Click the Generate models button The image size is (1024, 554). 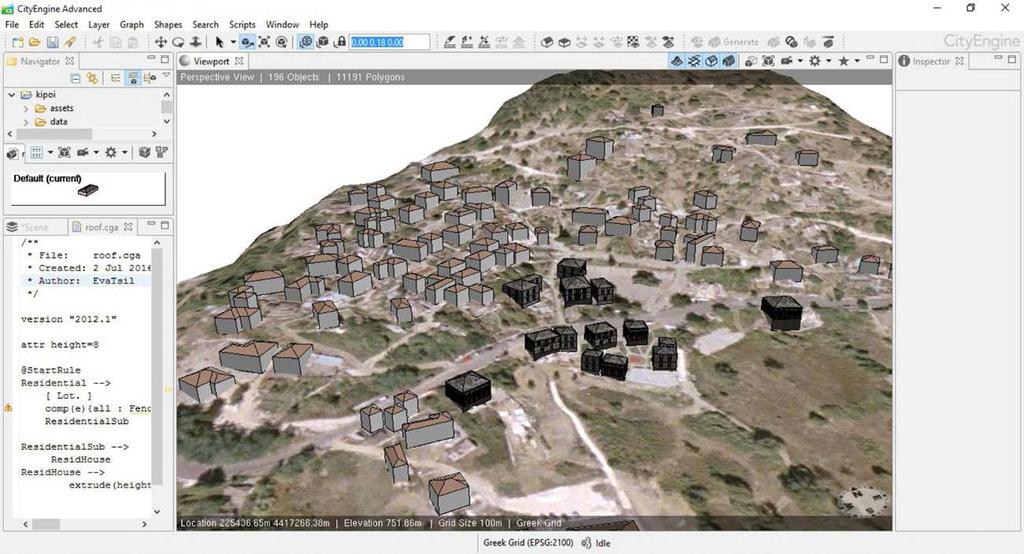pos(735,42)
